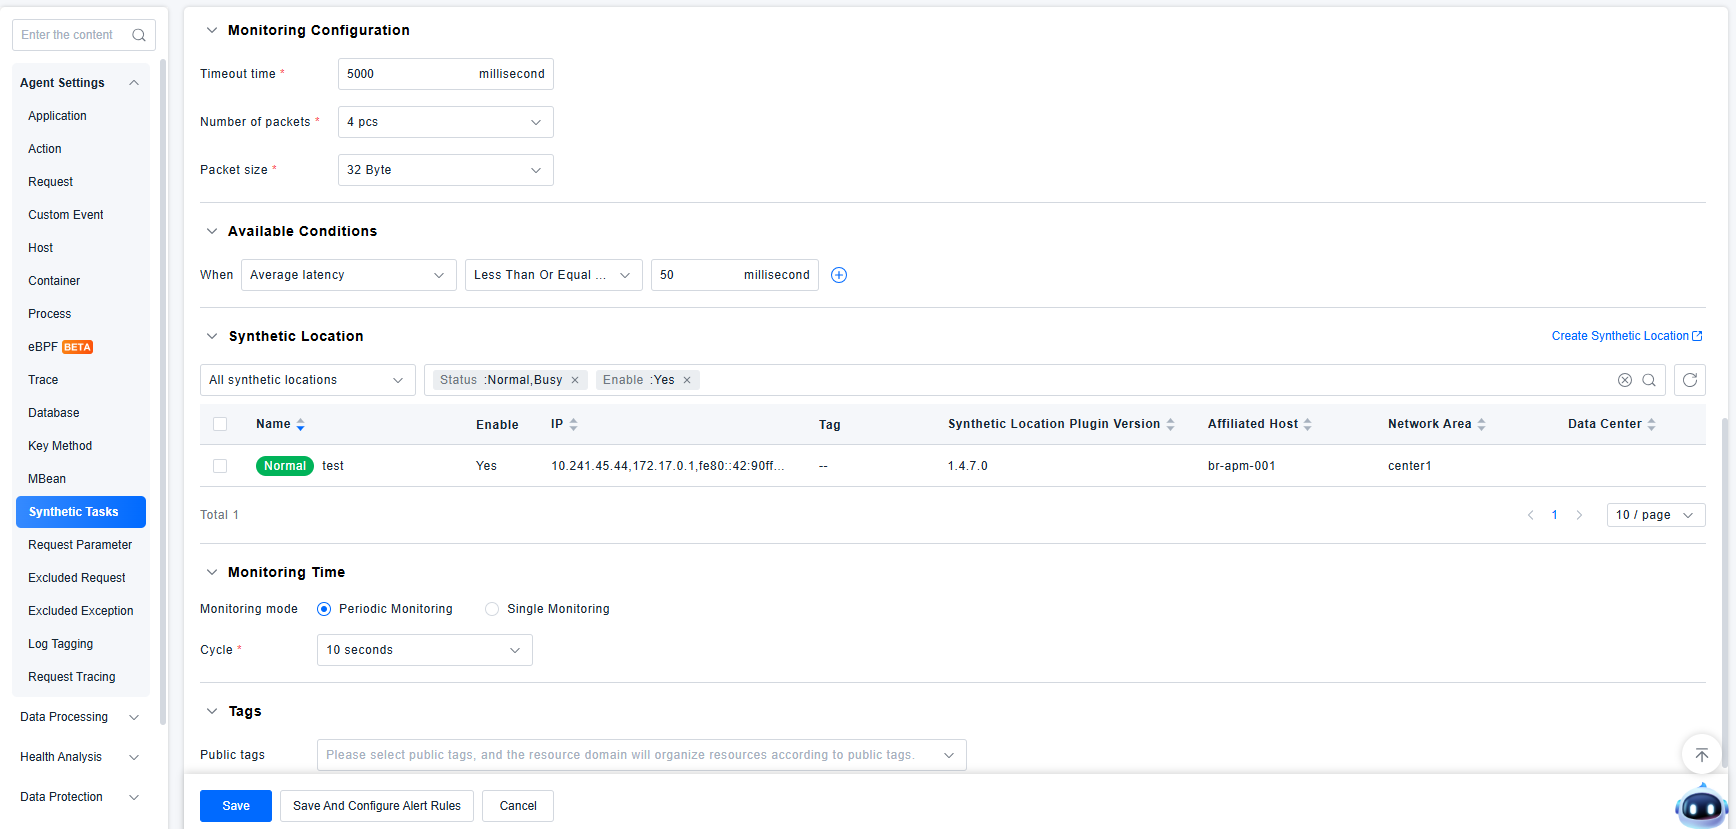The image size is (1736, 829).
Task: Remove the Enable Yes filter tag
Action: coord(687,380)
